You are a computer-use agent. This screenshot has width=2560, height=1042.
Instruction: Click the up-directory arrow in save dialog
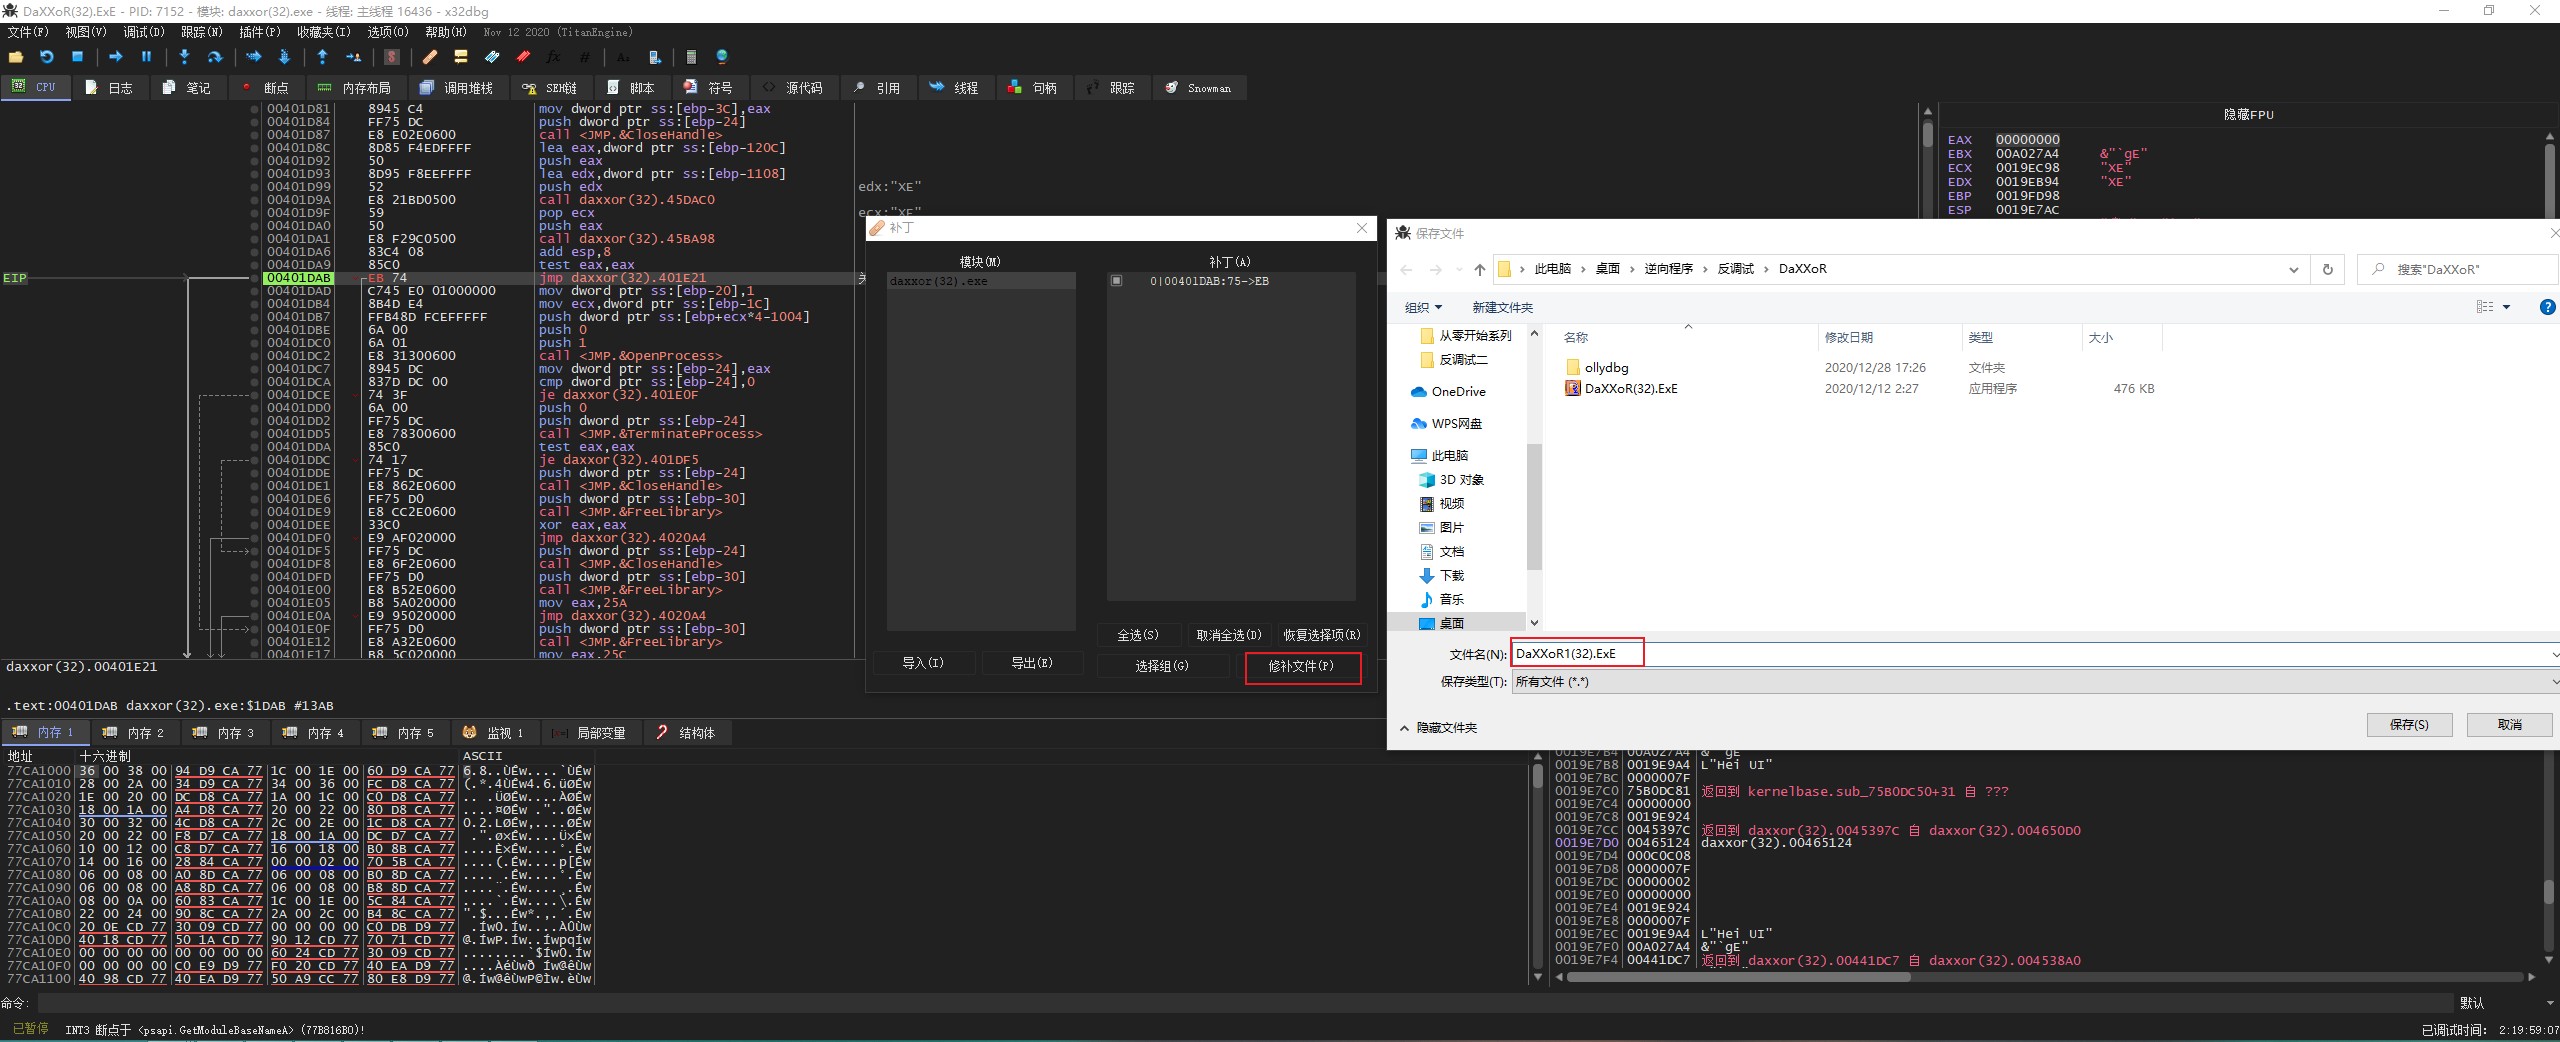click(x=1479, y=269)
